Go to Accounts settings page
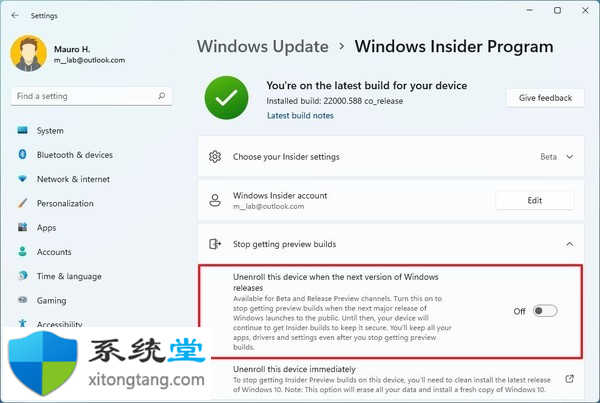This screenshot has height=403, width=600. pos(54,252)
